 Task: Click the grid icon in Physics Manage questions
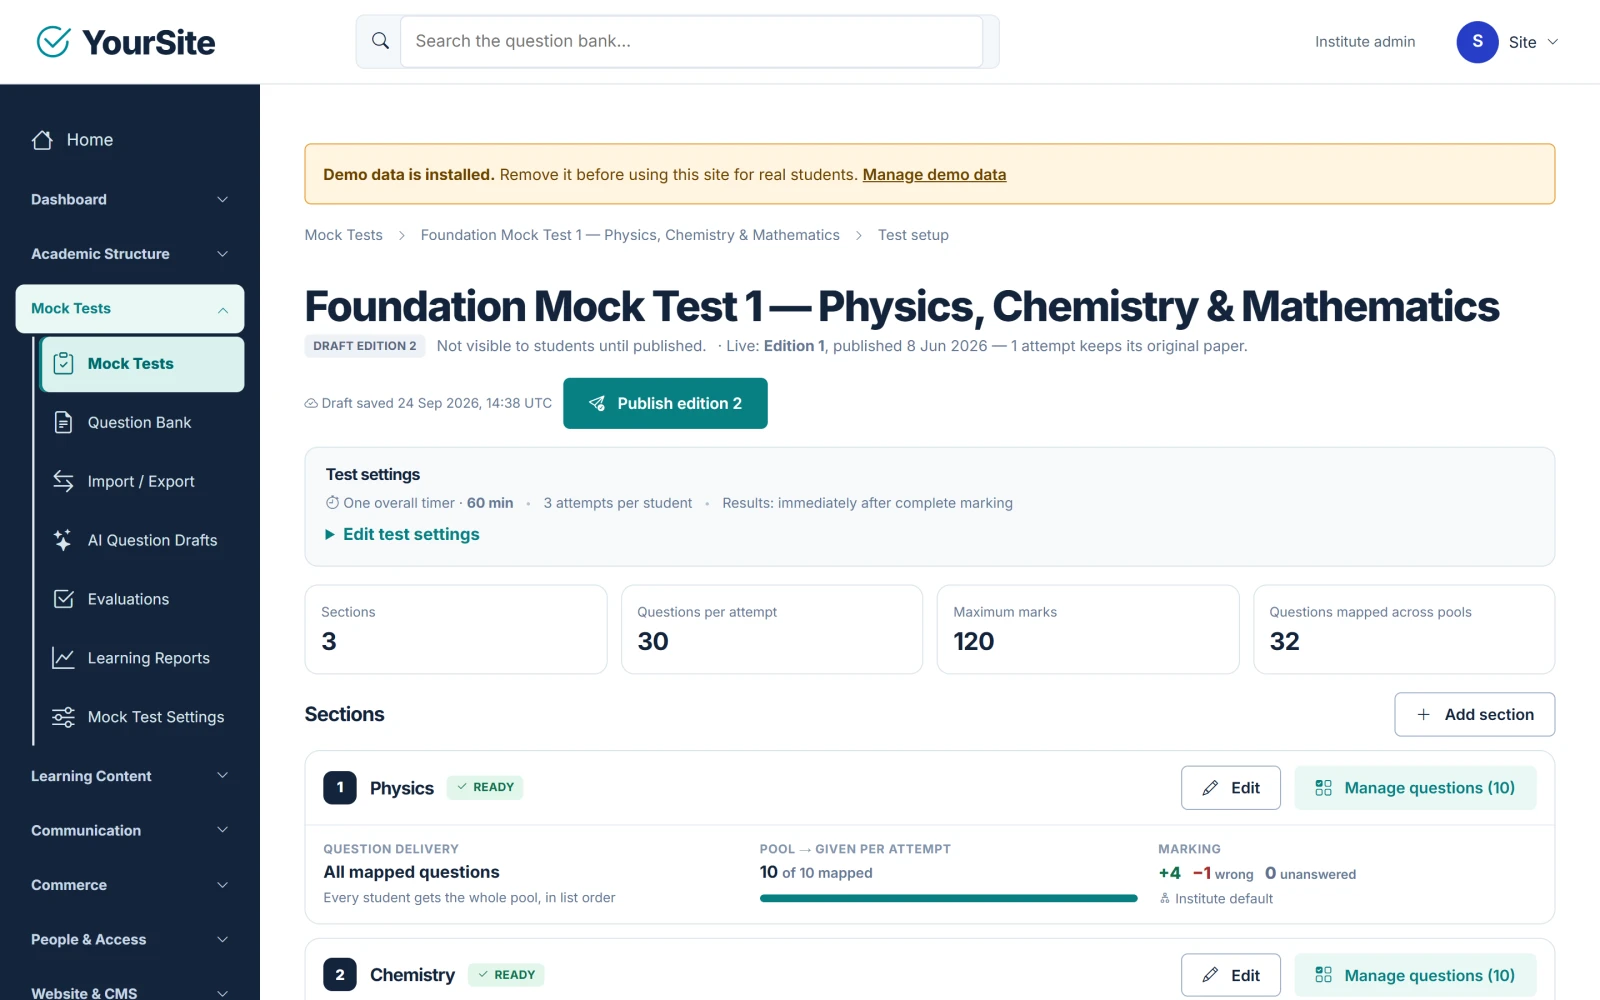1323,788
